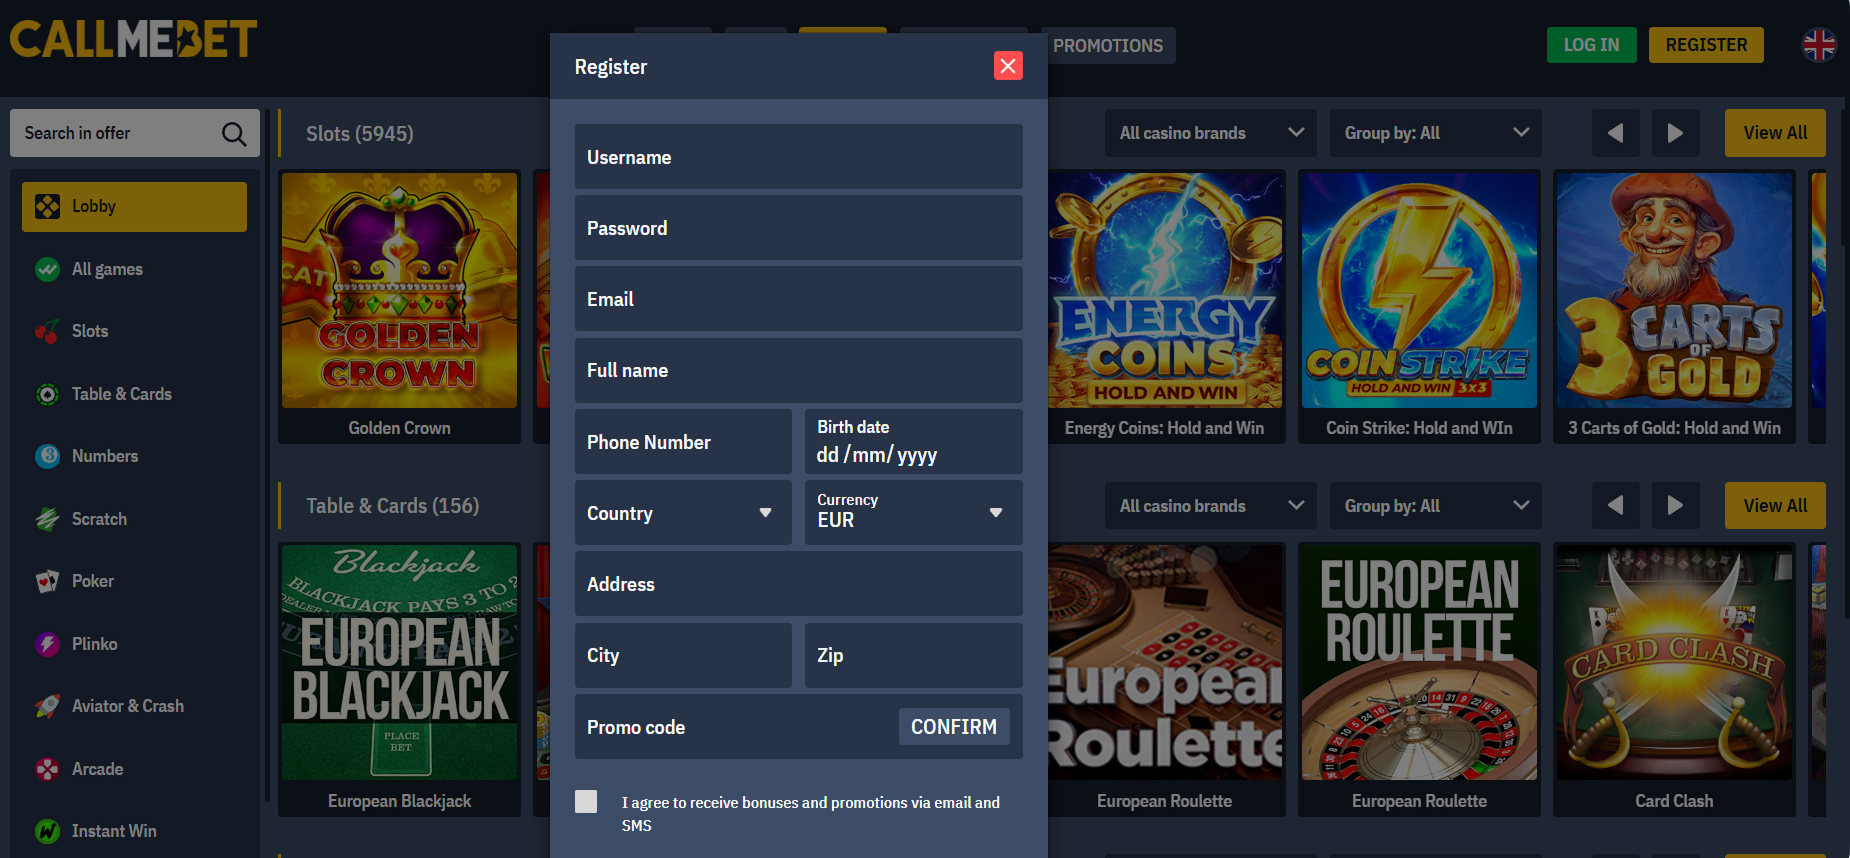Screen dimensions: 1850x858
Task: Open the UK flag language selector
Action: point(1818,45)
